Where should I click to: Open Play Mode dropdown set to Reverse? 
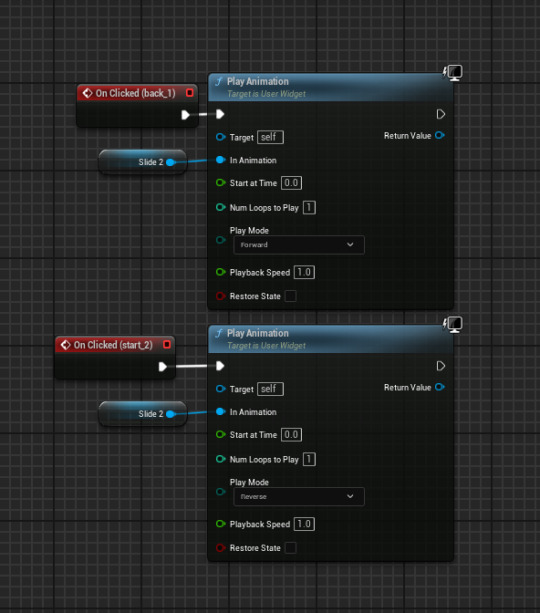coord(299,496)
